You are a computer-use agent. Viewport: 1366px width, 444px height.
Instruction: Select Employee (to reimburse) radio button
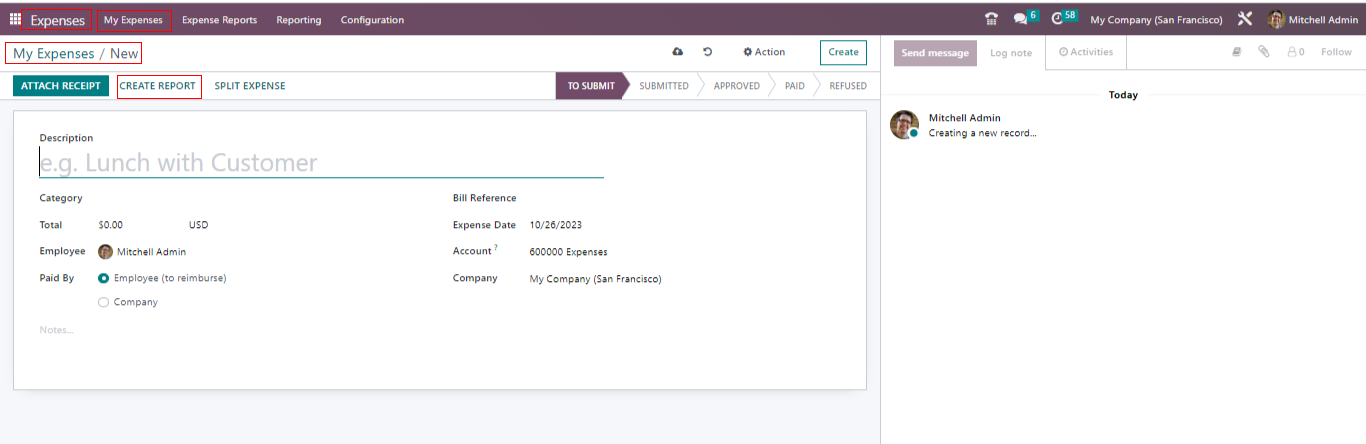click(104, 278)
